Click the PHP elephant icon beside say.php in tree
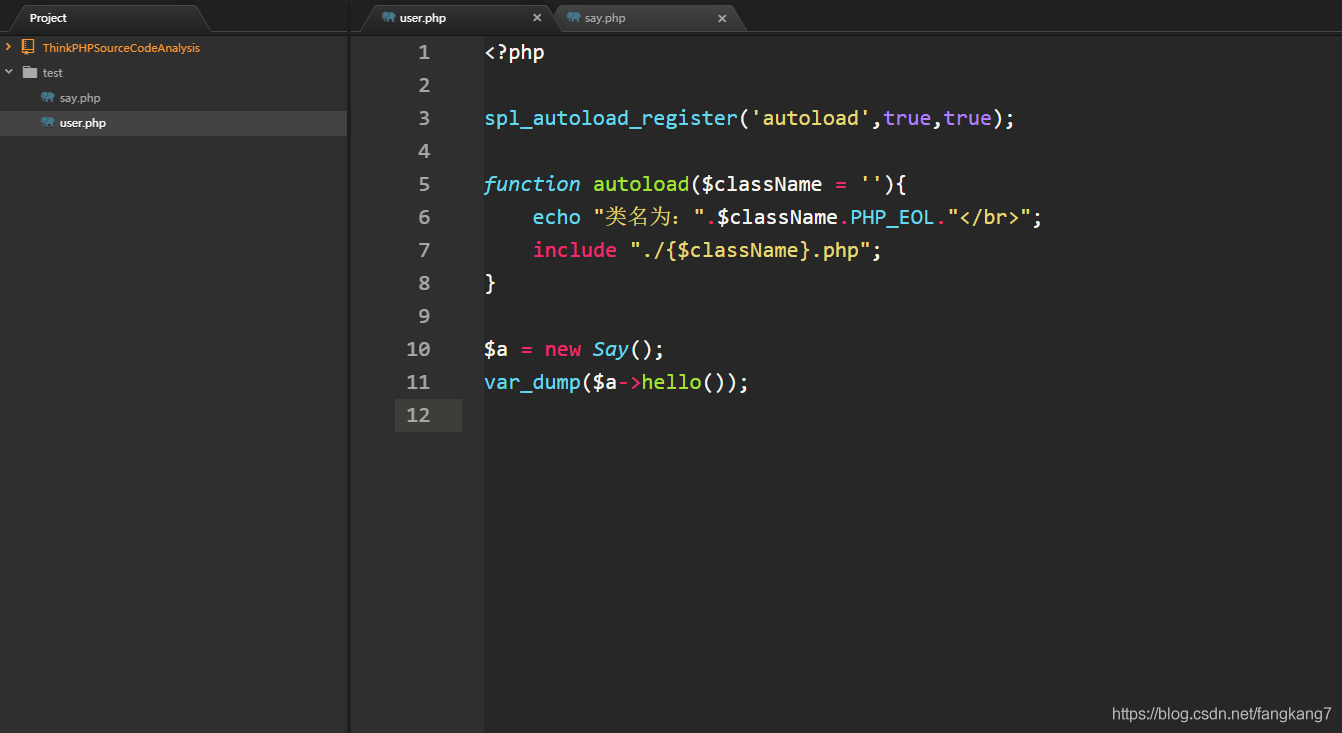Screen dimensions: 1342x733 coord(47,98)
